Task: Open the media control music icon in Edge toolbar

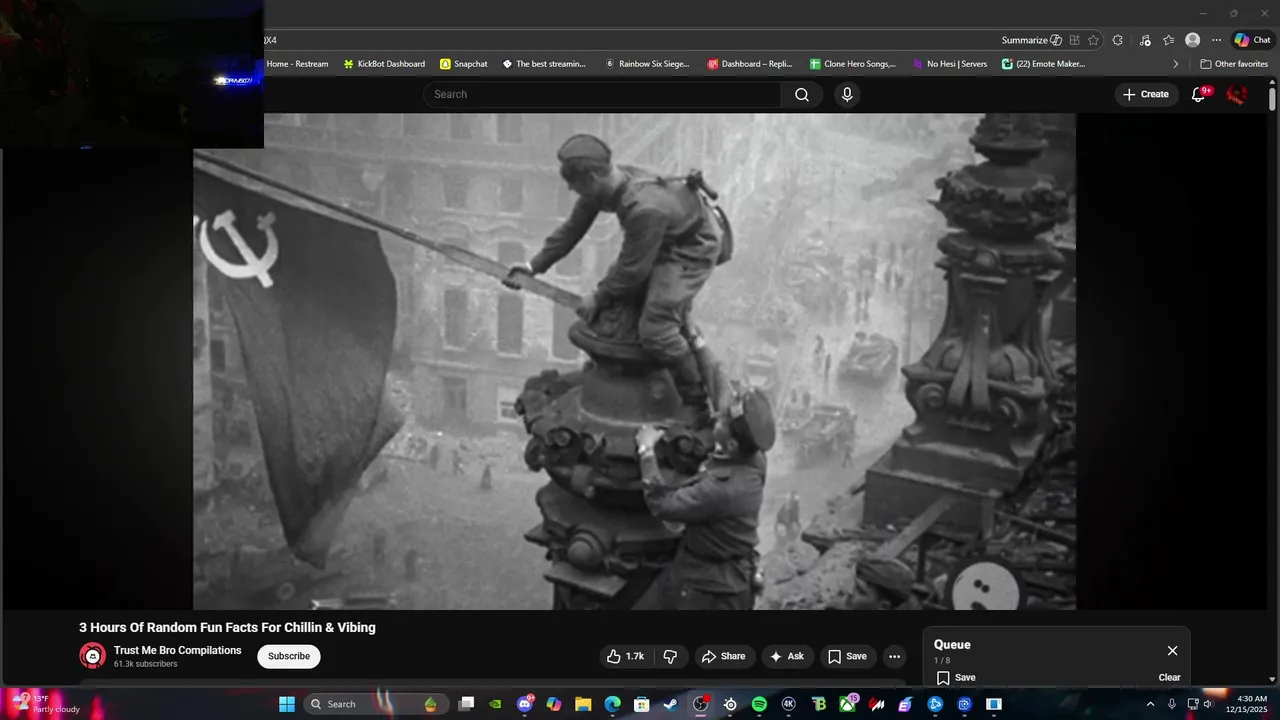Action: [1145, 40]
